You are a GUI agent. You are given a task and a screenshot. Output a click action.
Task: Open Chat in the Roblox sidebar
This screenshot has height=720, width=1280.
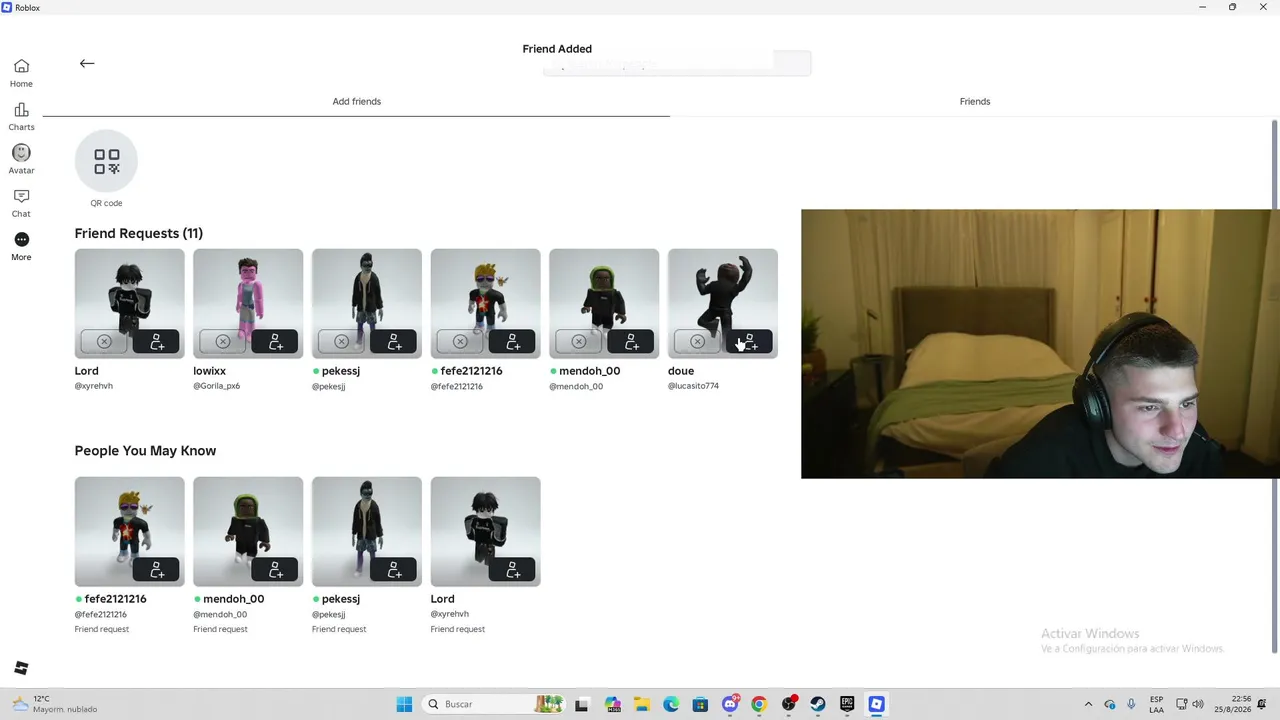click(x=21, y=203)
